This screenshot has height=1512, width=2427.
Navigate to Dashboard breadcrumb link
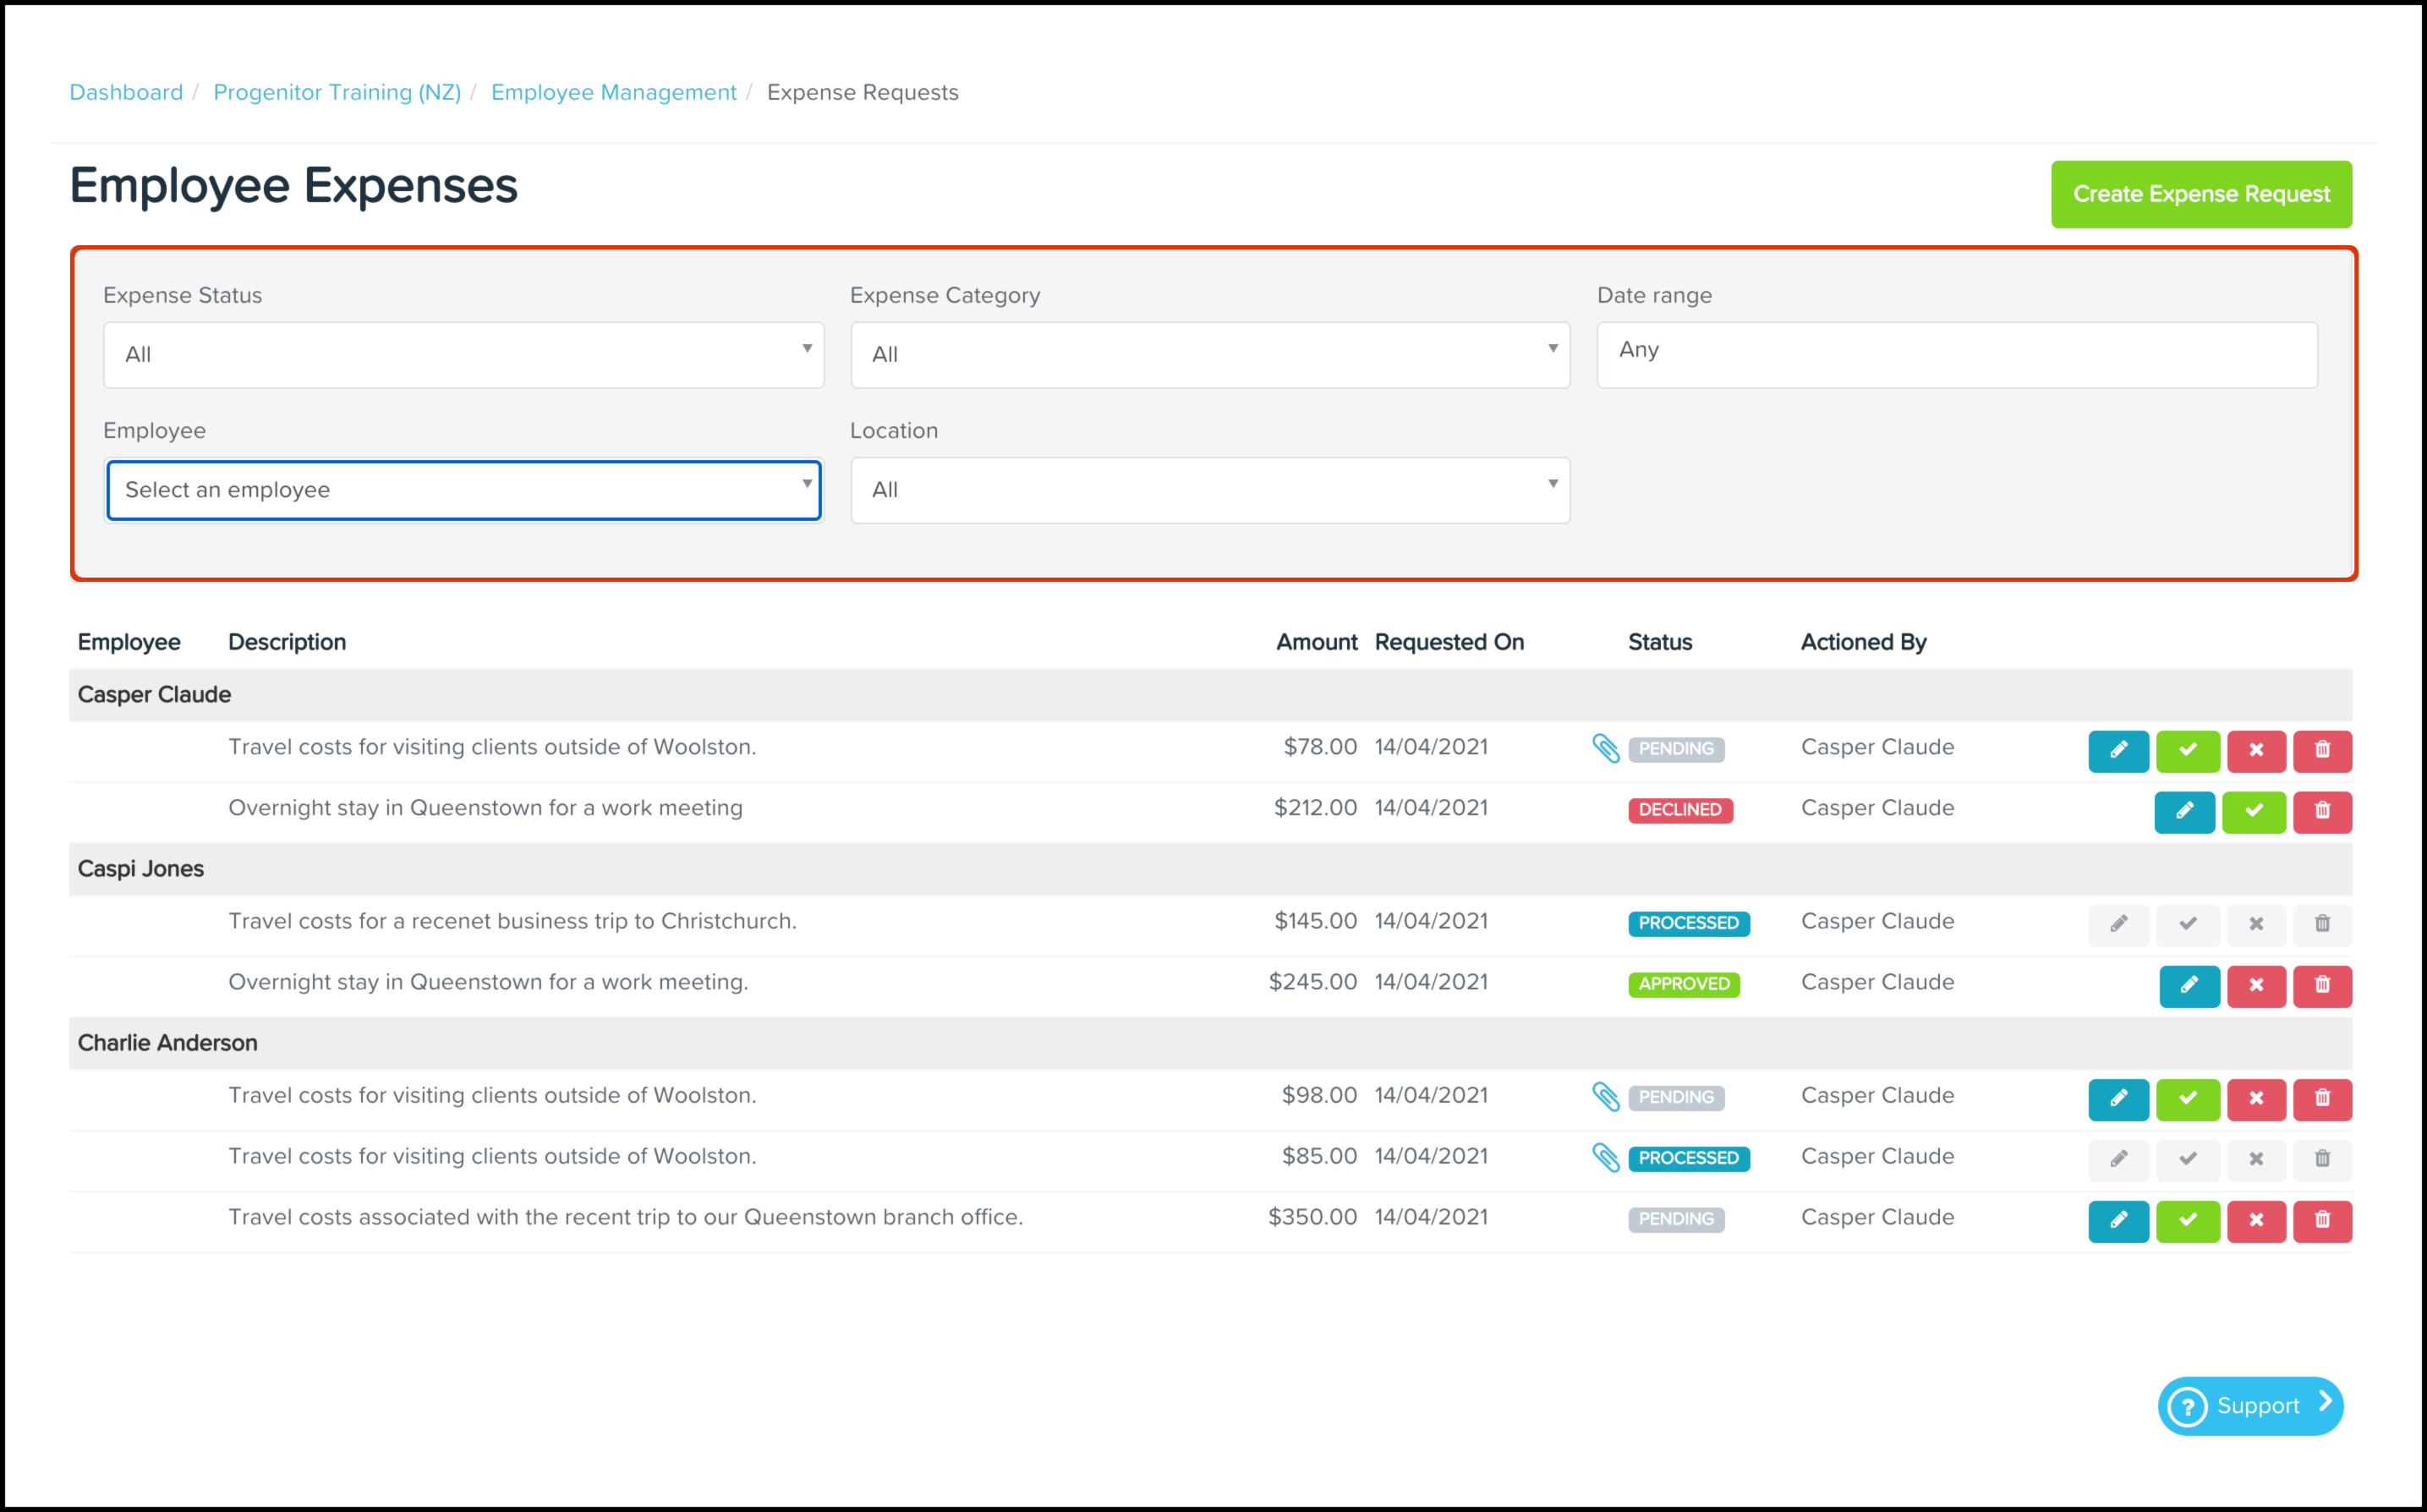126,92
